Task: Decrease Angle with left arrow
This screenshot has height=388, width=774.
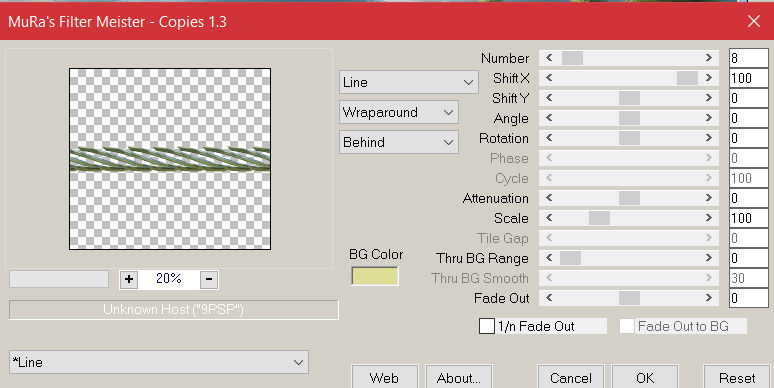Action: pos(548,118)
